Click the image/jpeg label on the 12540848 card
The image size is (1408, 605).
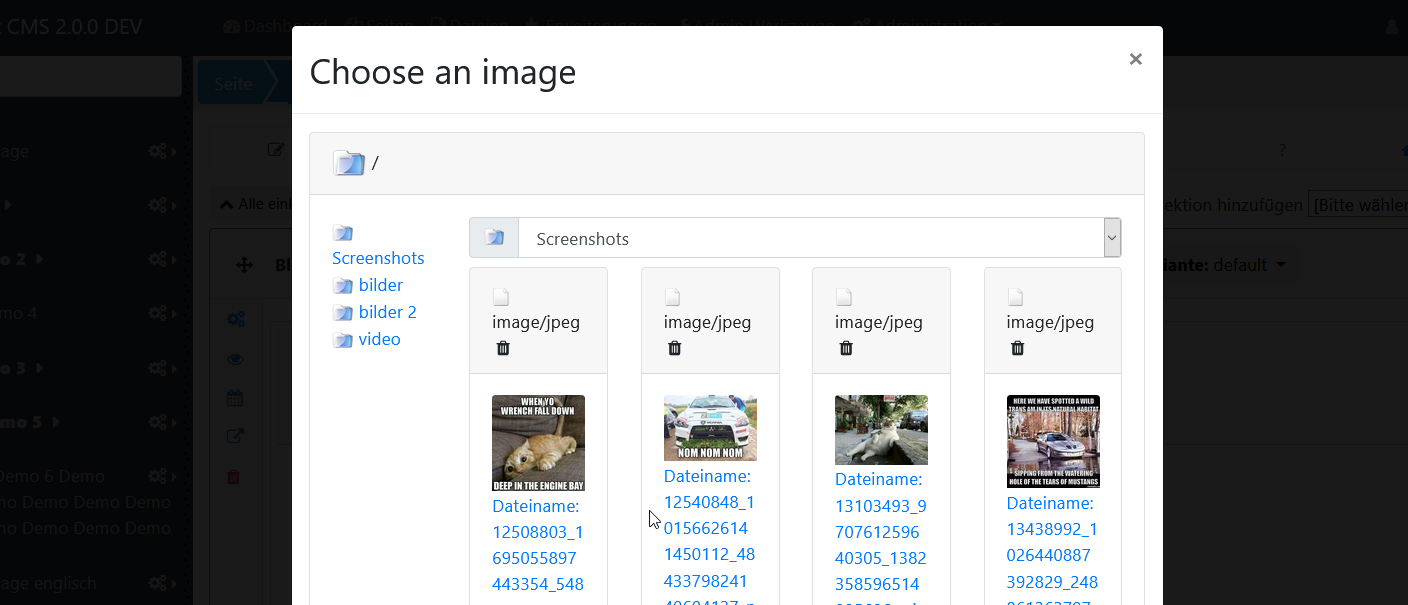tap(708, 322)
